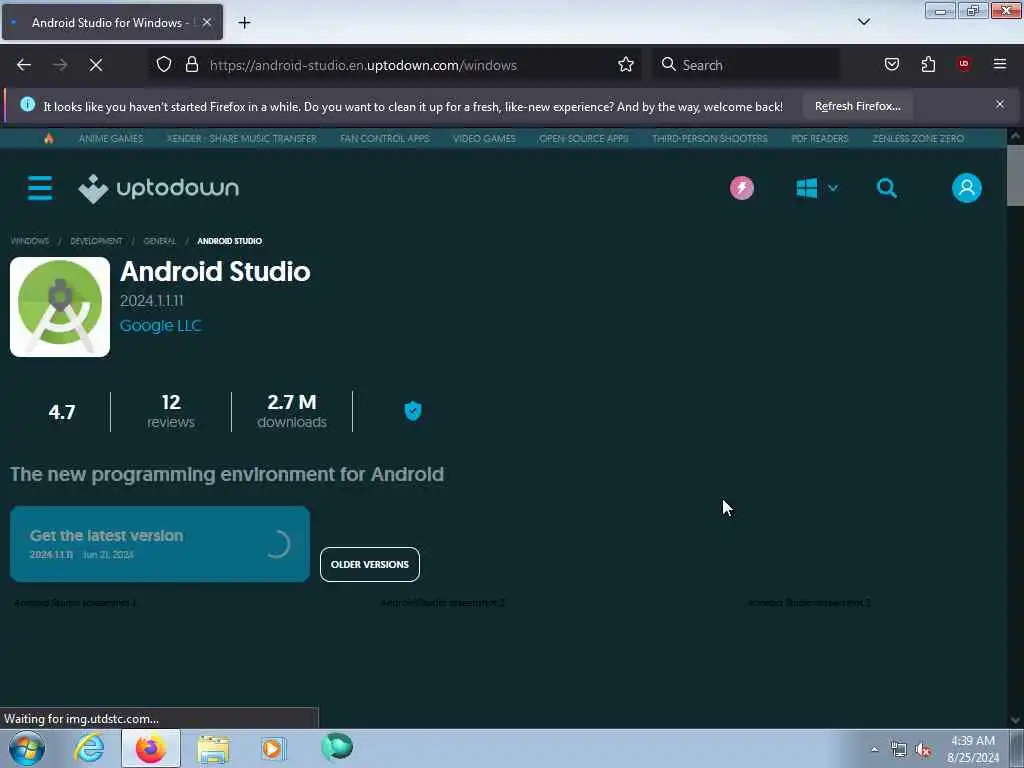This screenshot has width=1024, height=768.
Task: Go to the Development breadcrumb
Action: click(x=96, y=241)
